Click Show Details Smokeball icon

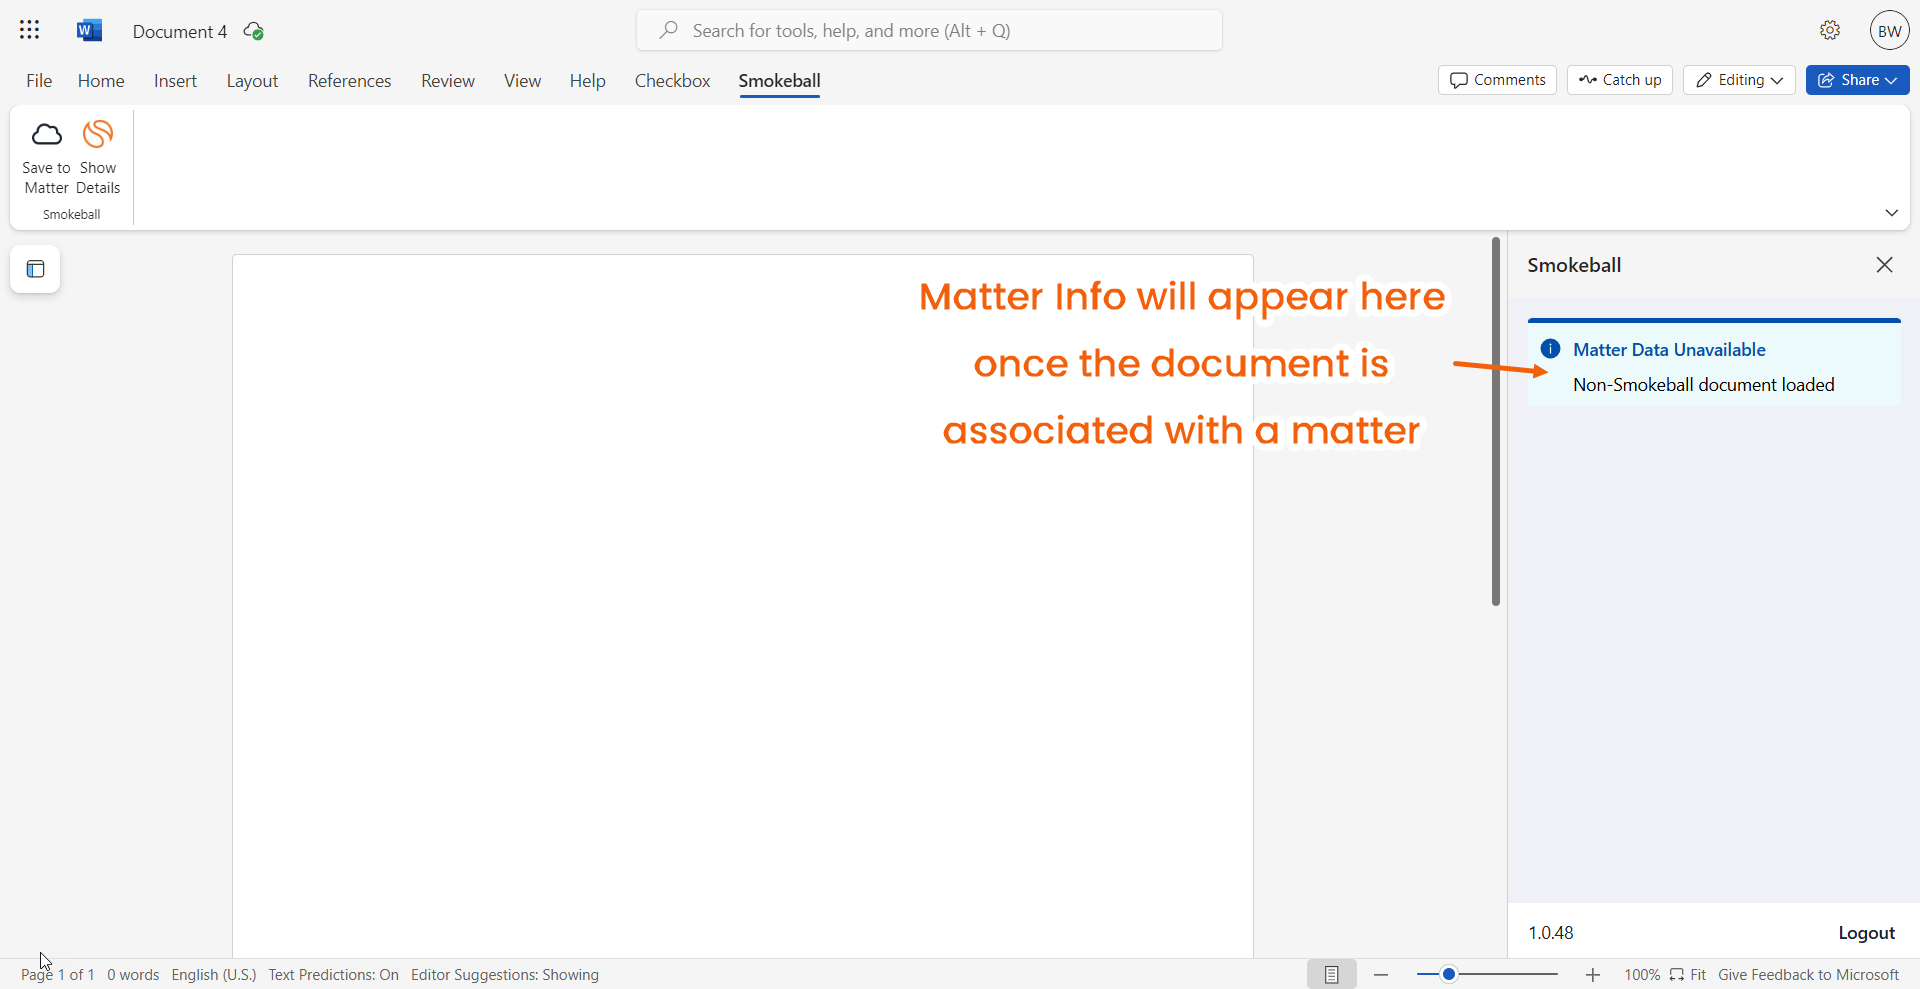coord(98,134)
